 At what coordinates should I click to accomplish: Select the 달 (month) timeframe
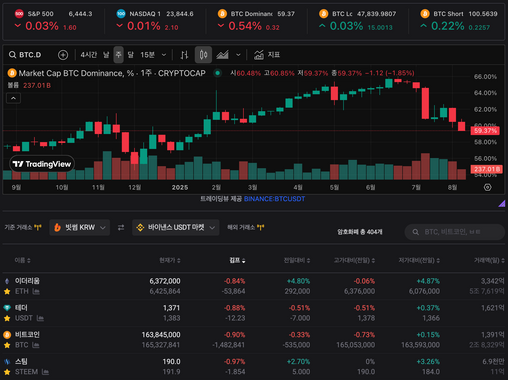pos(131,55)
